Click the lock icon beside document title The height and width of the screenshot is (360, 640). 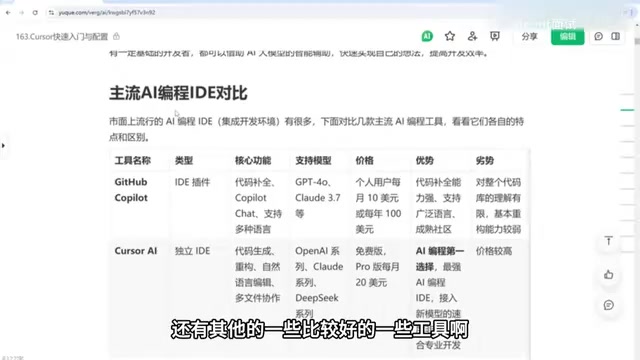point(116,36)
